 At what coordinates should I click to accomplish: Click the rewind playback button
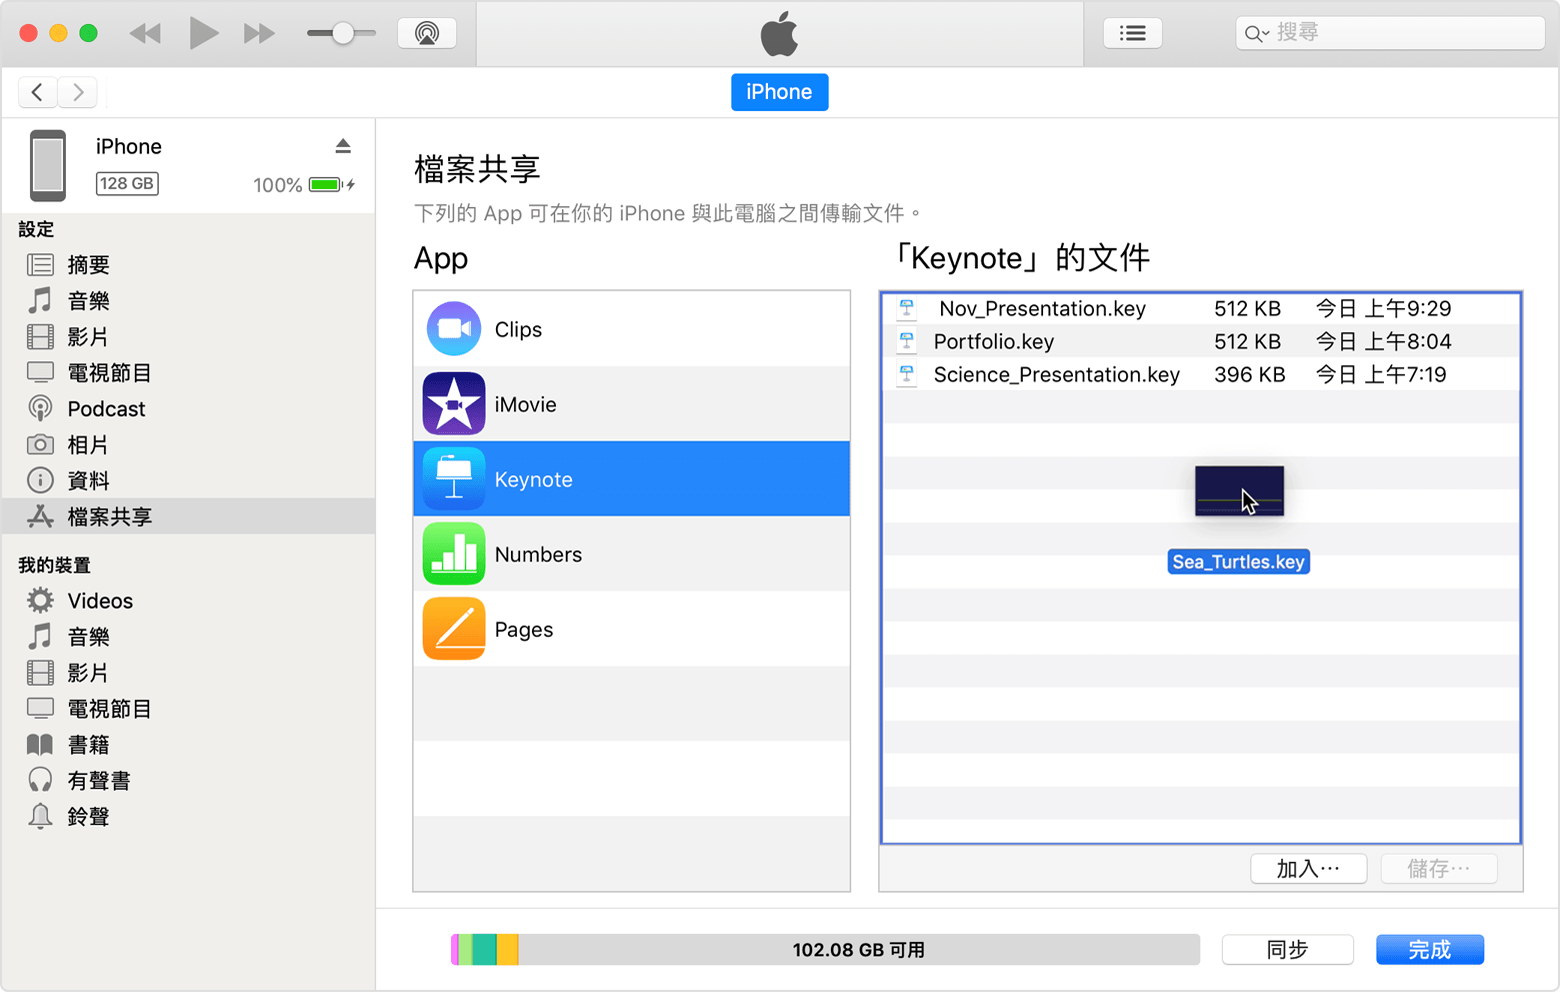(x=145, y=33)
